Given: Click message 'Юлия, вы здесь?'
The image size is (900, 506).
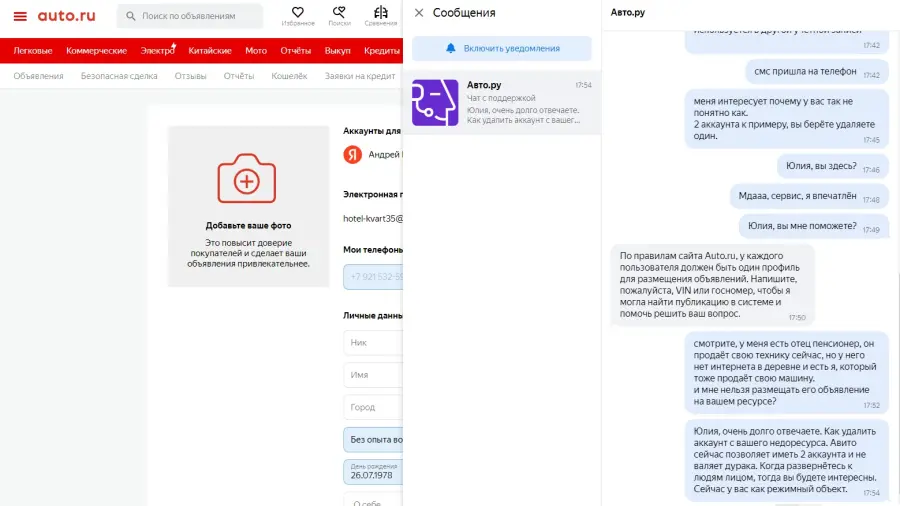Looking at the screenshot, I should (x=832, y=166).
